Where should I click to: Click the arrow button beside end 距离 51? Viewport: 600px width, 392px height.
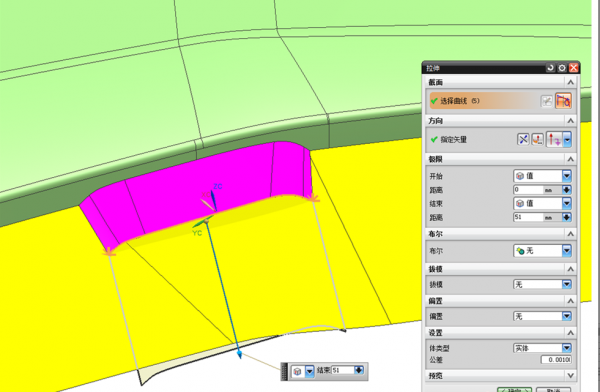(x=567, y=217)
